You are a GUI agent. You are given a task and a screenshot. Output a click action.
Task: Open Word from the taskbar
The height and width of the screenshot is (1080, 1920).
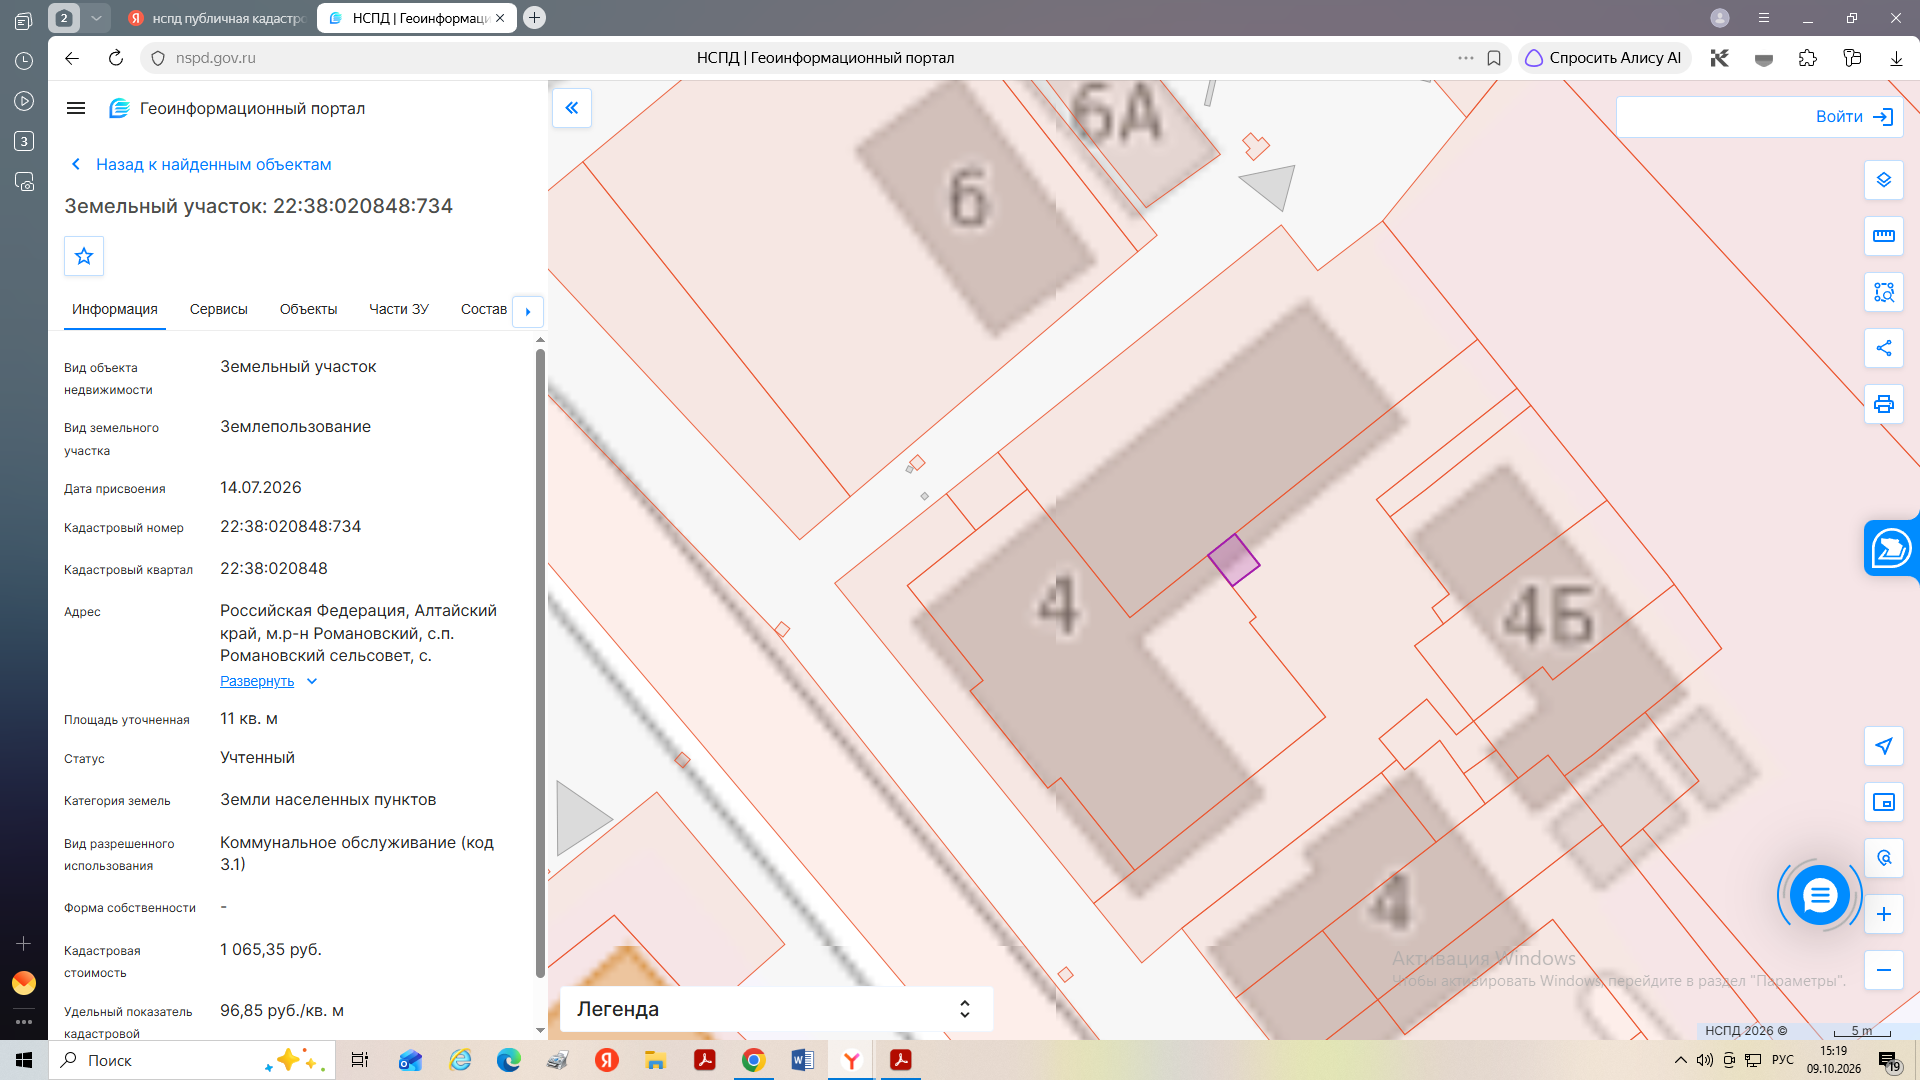802,1060
